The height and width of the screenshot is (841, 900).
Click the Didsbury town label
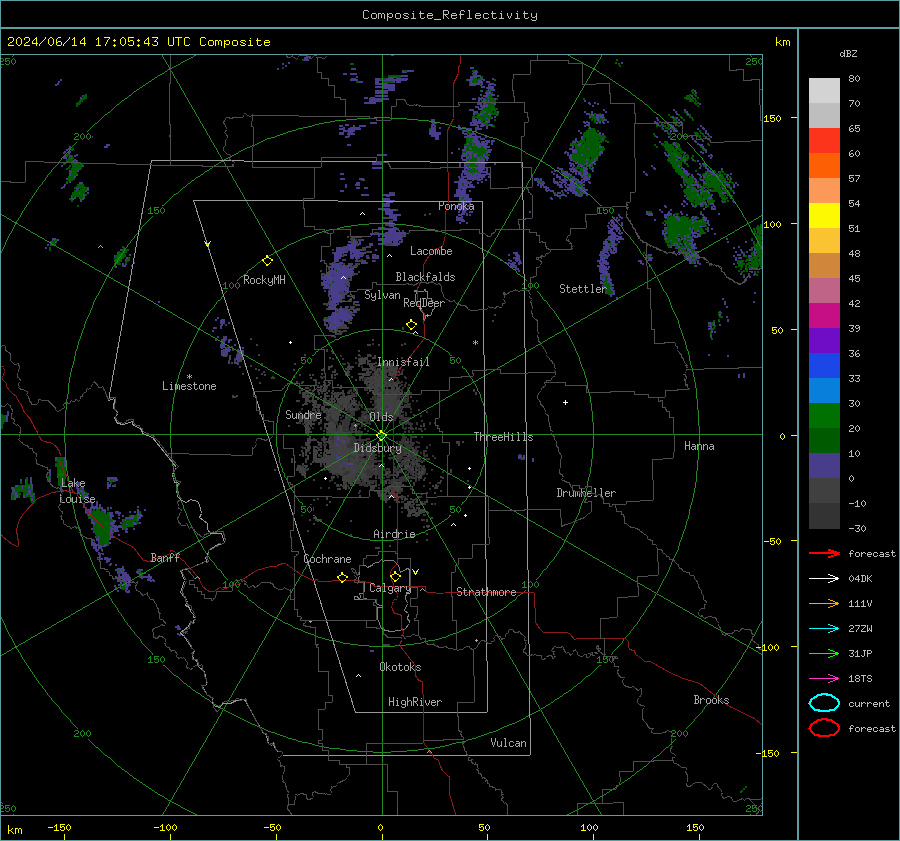(377, 448)
